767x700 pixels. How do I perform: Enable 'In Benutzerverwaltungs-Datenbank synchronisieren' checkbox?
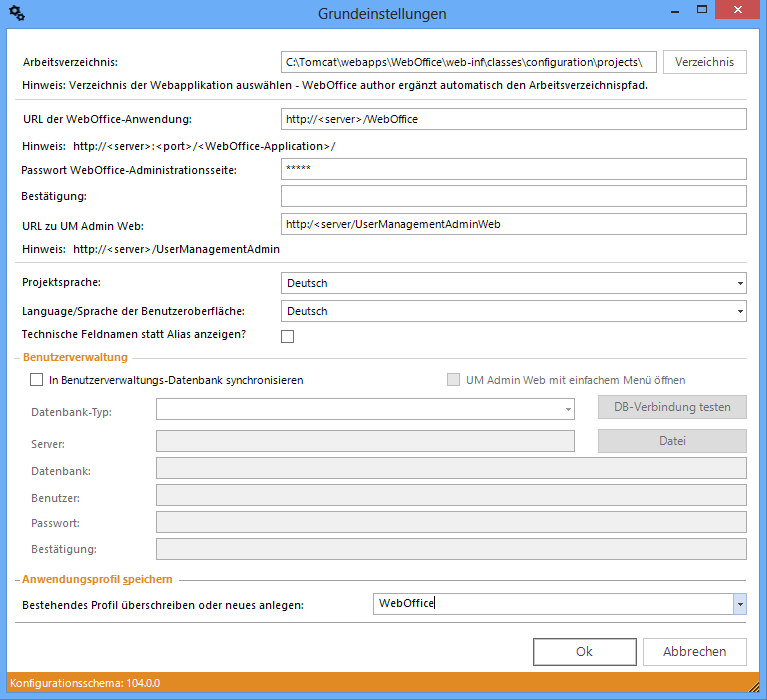coord(37,380)
